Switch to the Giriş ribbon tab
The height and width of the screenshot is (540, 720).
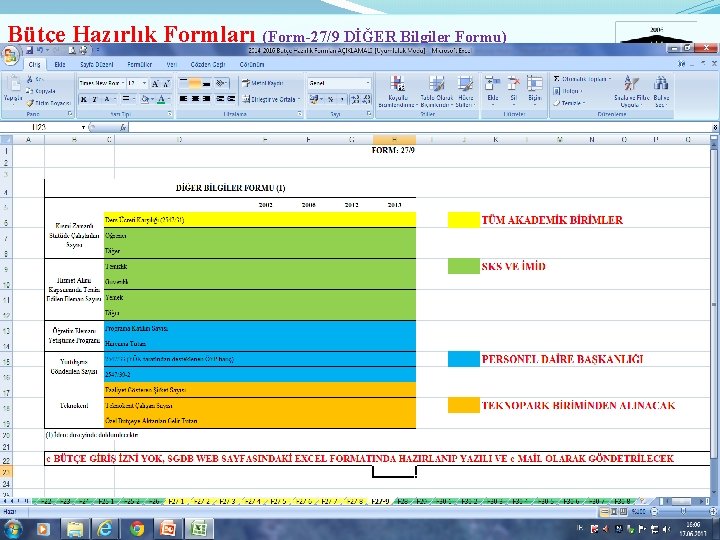pyautogui.click(x=34, y=64)
